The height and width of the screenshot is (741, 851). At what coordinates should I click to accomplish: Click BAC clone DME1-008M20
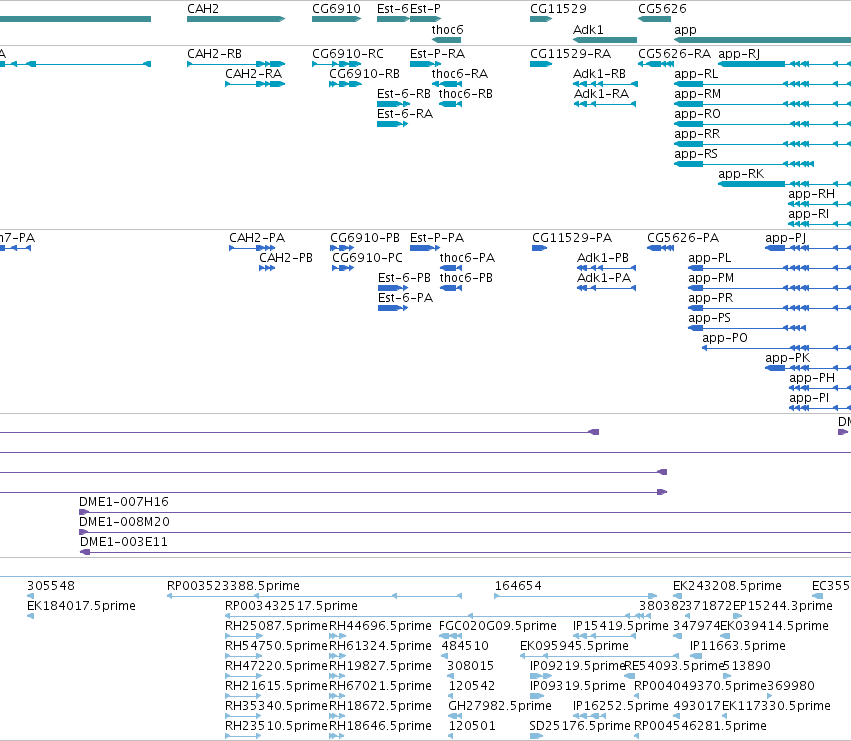point(124,522)
